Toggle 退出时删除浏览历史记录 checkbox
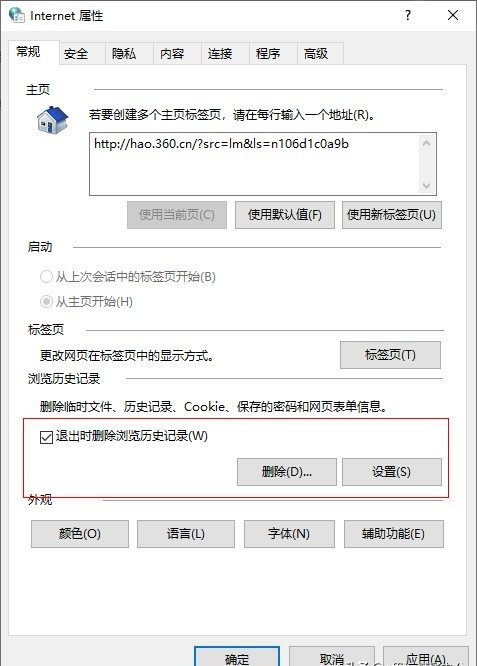The width and height of the screenshot is (477, 666). click(46, 437)
